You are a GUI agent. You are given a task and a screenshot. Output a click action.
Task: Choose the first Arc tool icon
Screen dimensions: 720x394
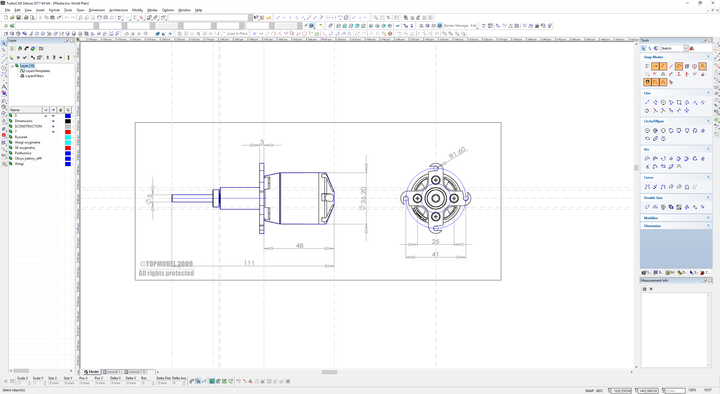coord(647,158)
